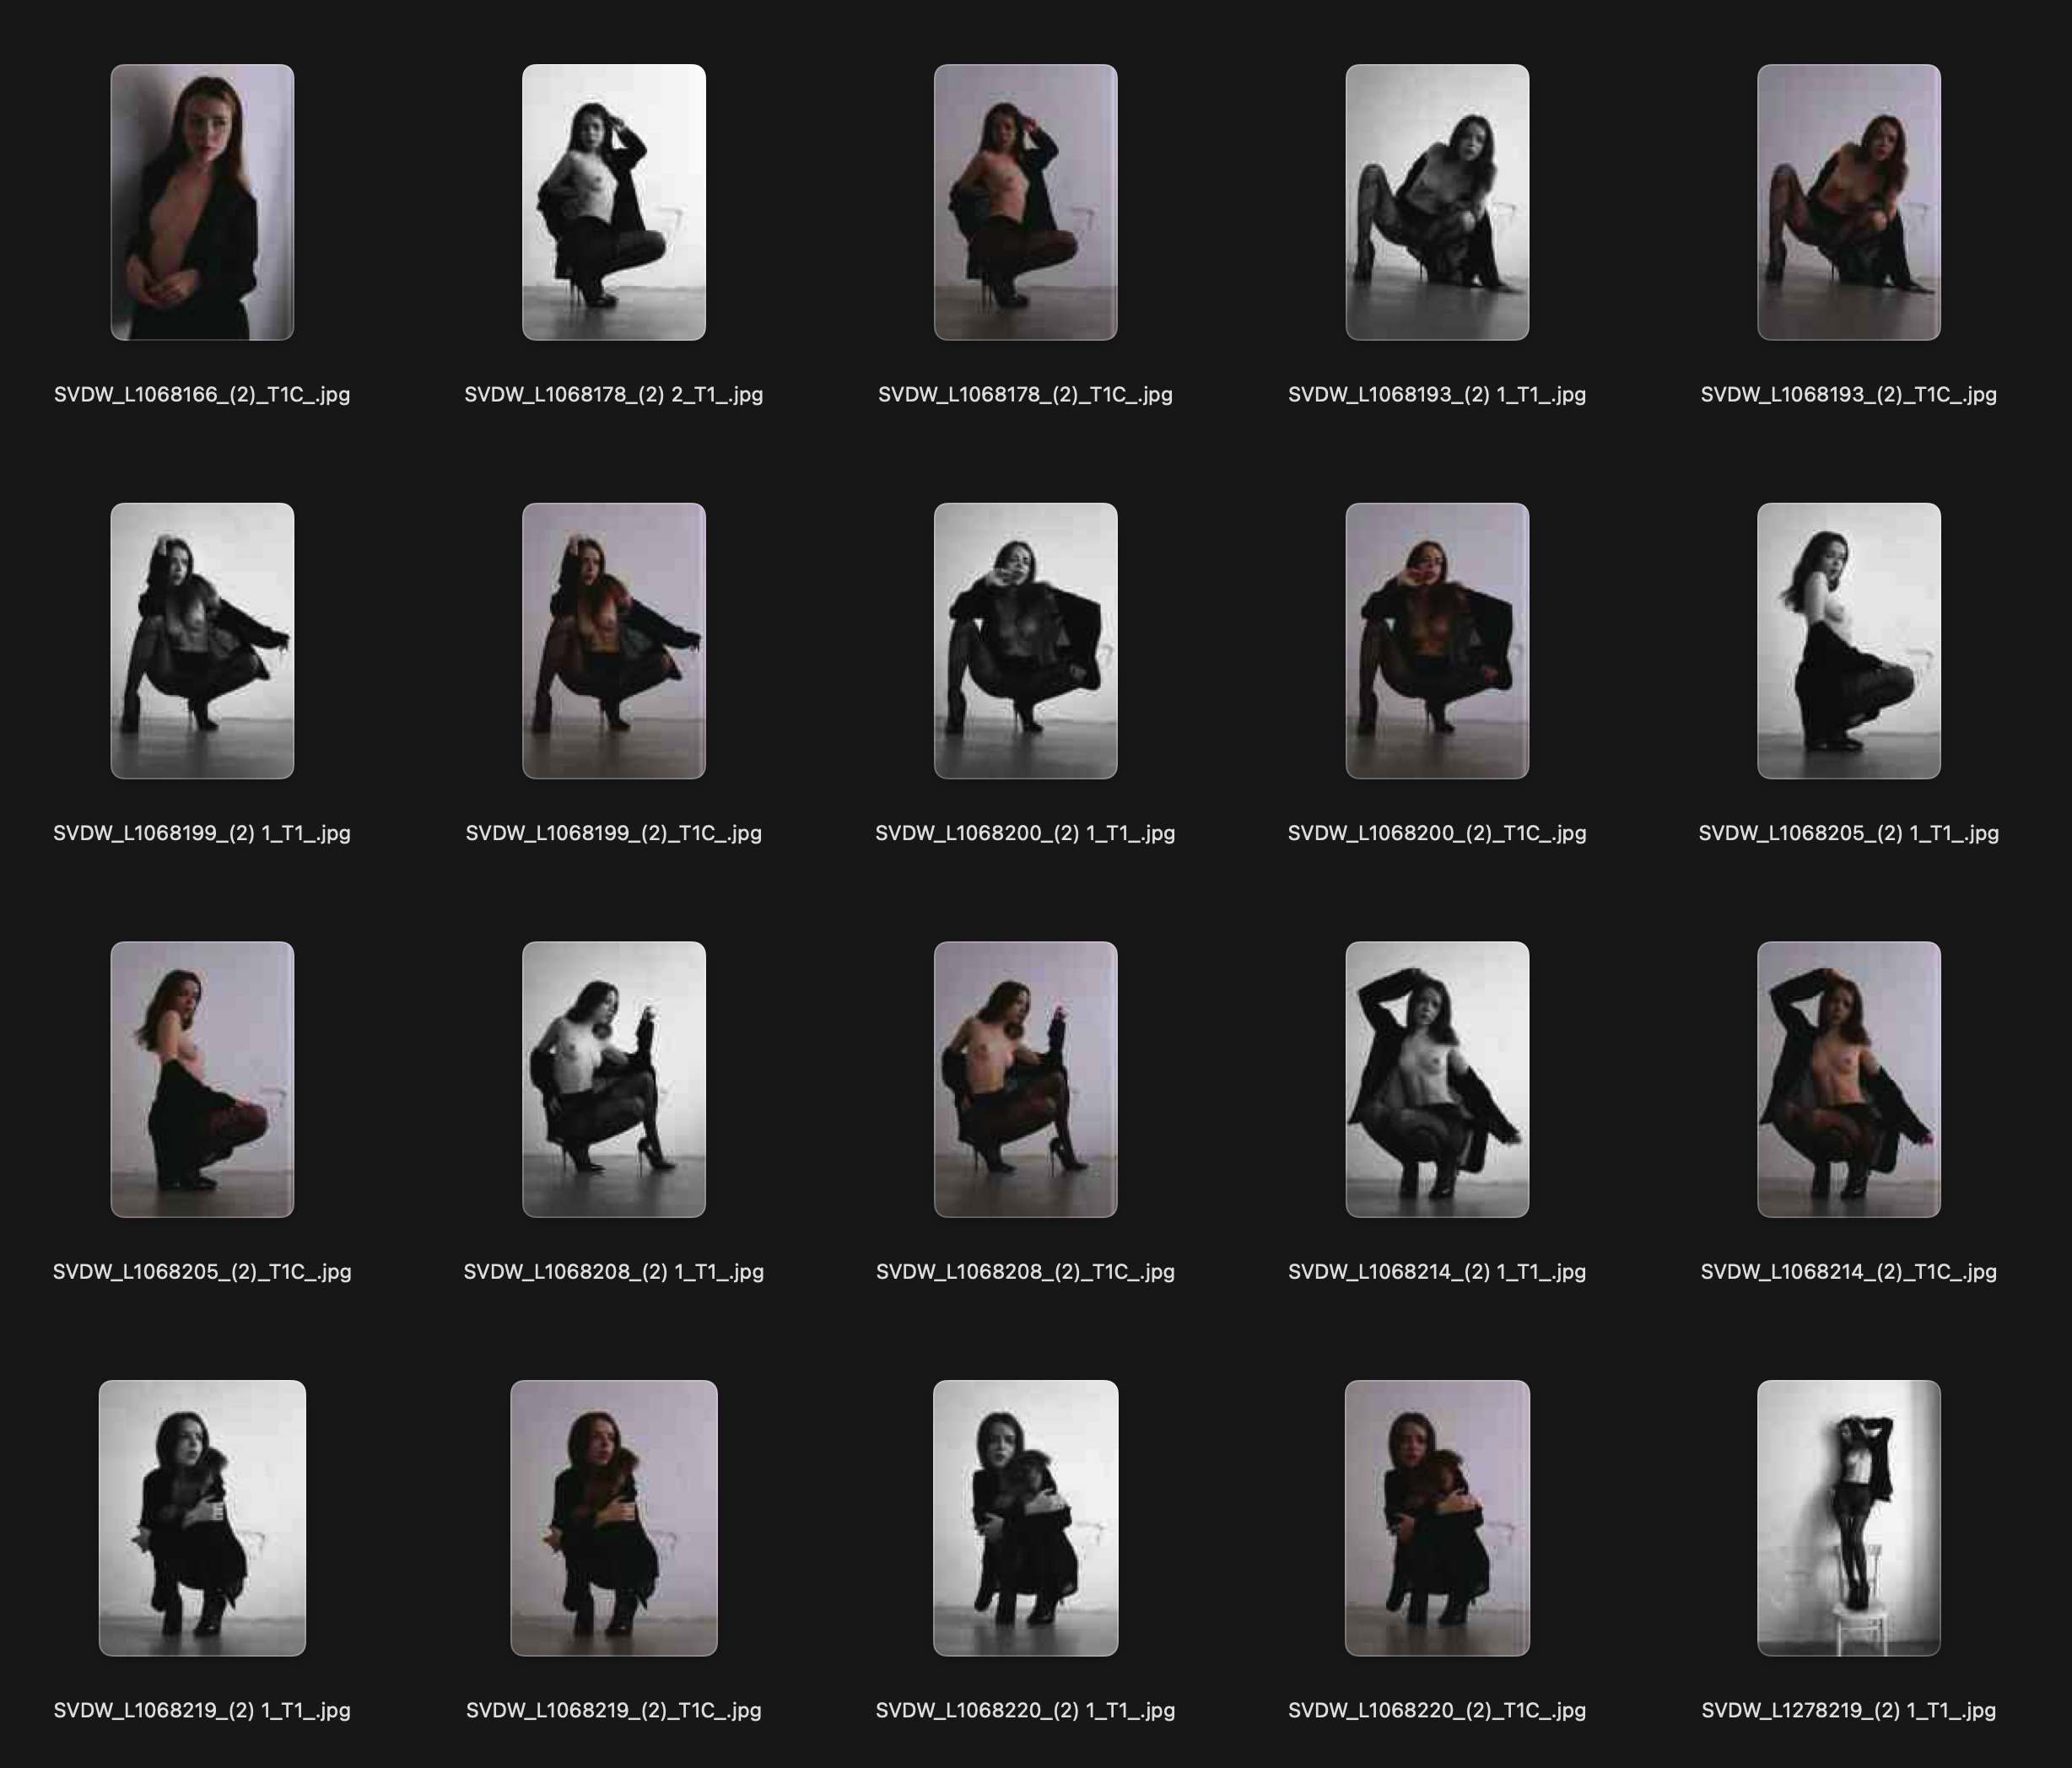
Task: Click preview of SVDW_L1068200_(2) 1_T1_.jpg
Action: click(1026, 640)
